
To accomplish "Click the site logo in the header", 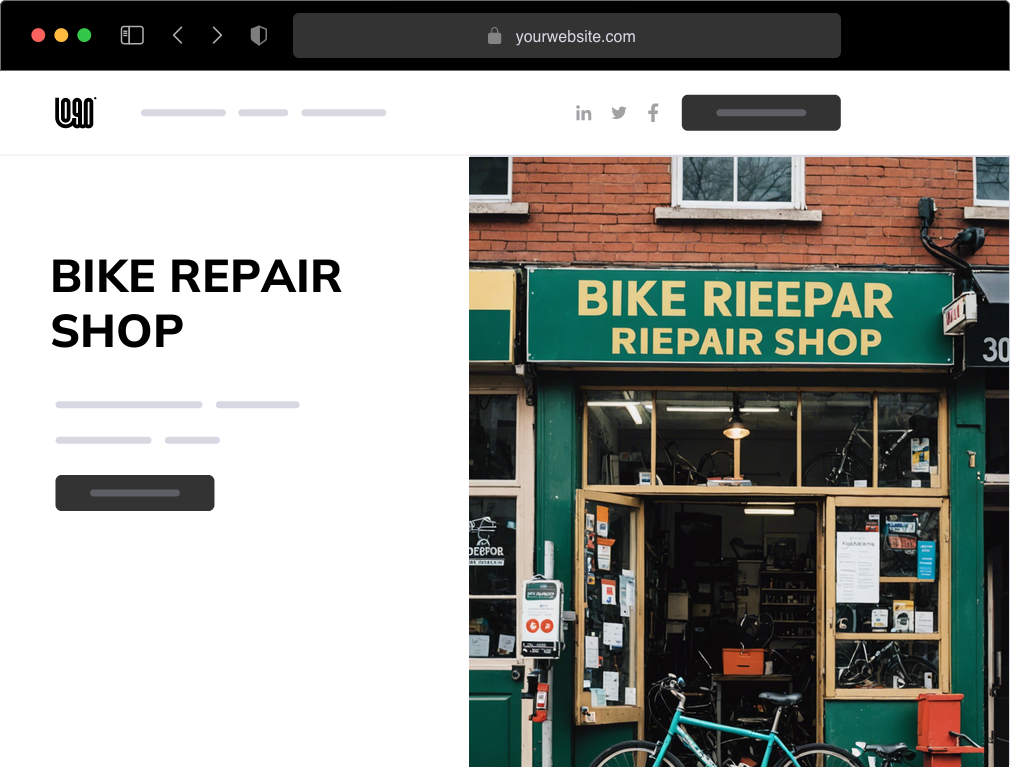I will click(x=74, y=112).
